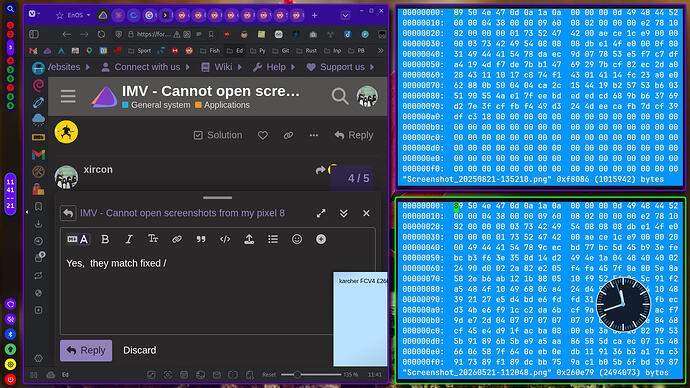Go back to the previous page

tap(66, 34)
